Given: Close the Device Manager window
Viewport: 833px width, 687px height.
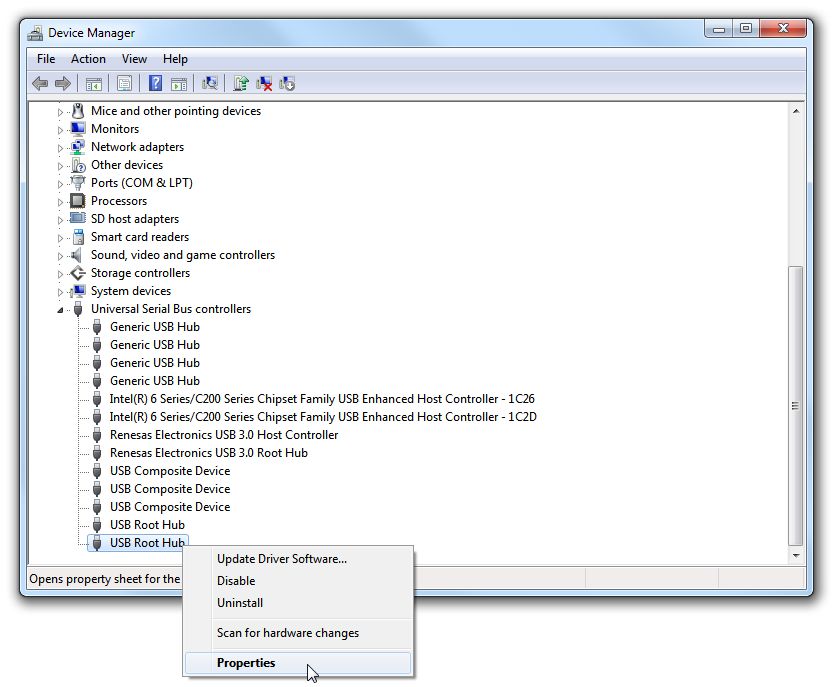Looking at the screenshot, I should coord(783,29).
